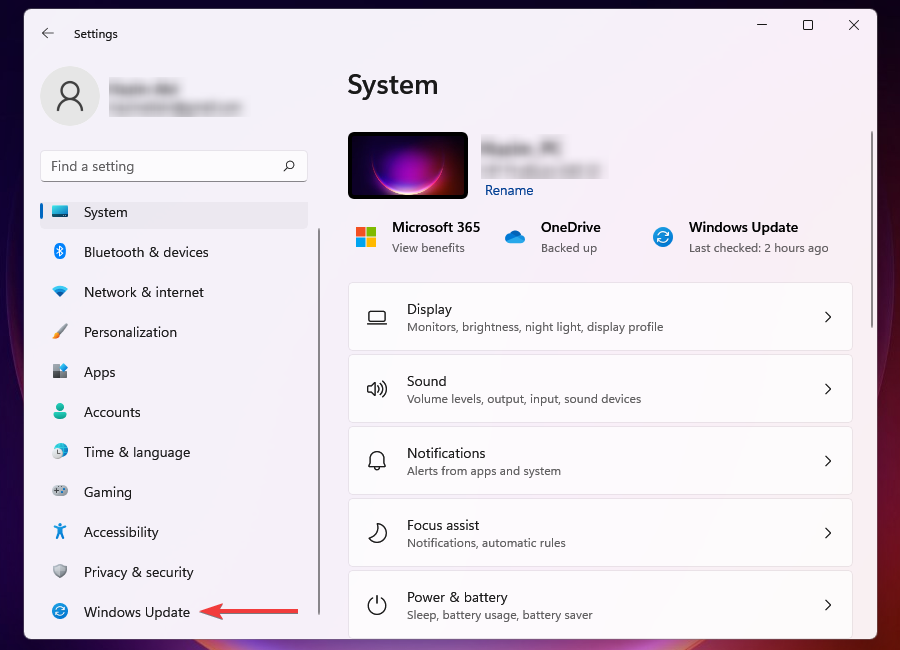Open Windows Update in sidebar

tap(174, 612)
